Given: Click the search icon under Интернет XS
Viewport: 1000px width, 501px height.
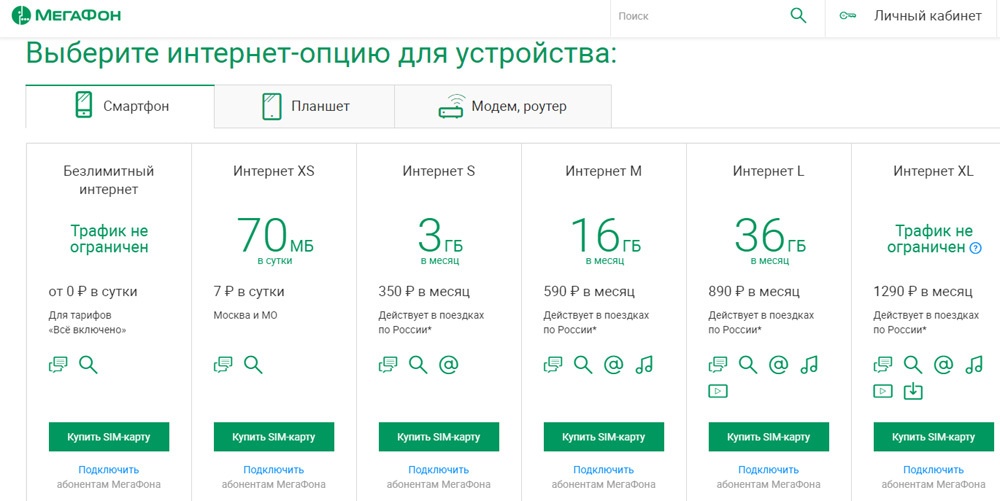Looking at the screenshot, I should tap(253, 365).
